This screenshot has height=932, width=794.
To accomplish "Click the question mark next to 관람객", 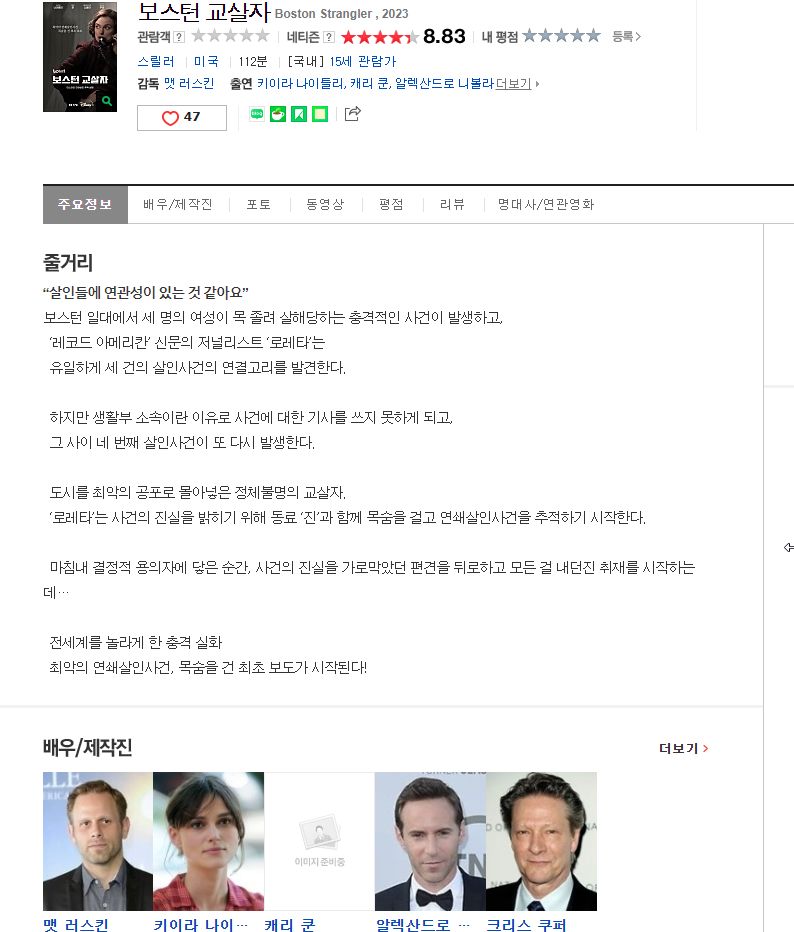I will (179, 37).
